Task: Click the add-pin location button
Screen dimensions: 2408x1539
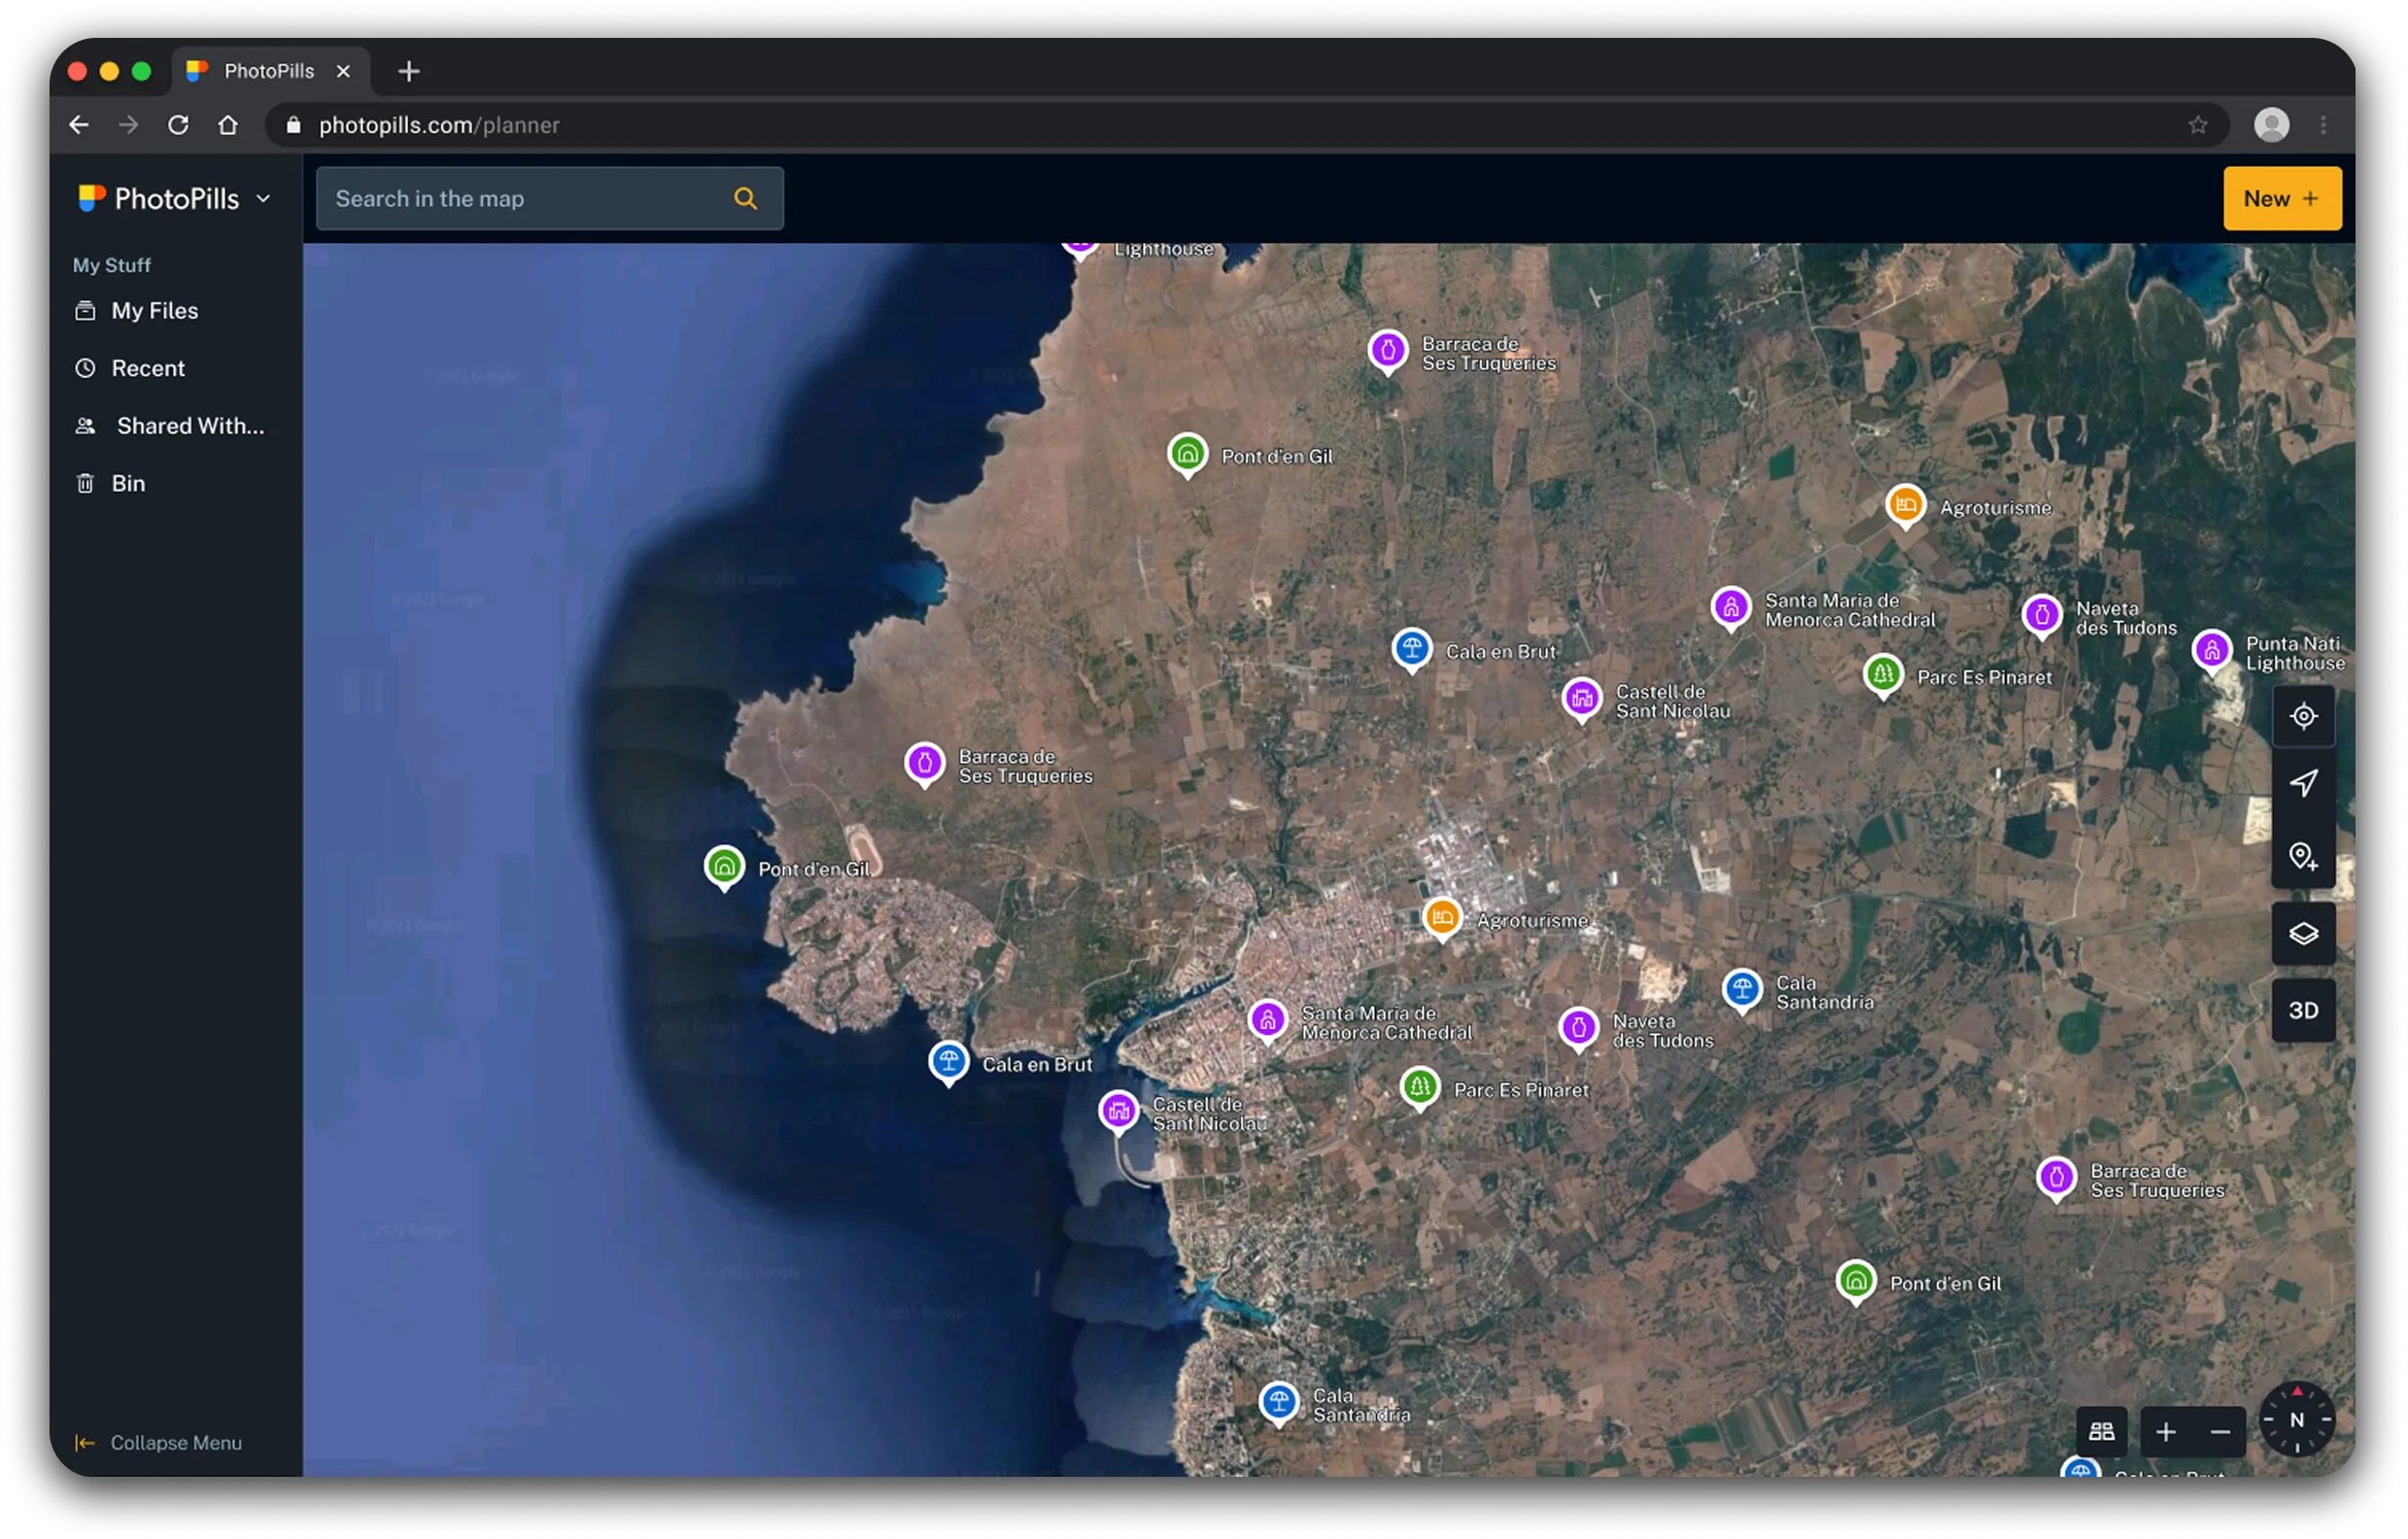Action: click(2303, 856)
